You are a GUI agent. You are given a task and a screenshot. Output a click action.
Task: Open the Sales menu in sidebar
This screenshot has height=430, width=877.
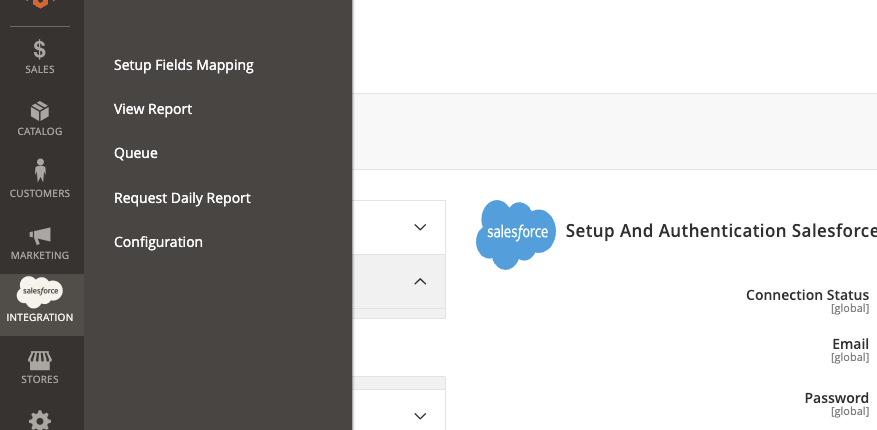tap(40, 57)
